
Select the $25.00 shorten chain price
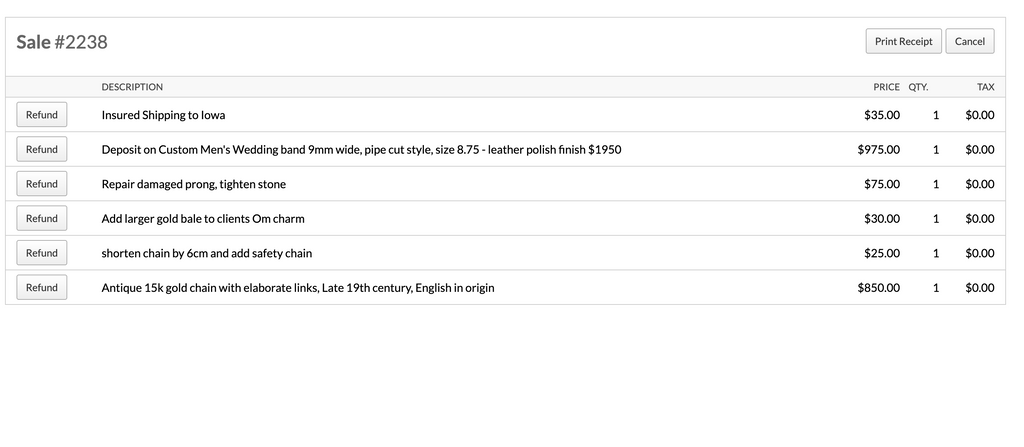pos(882,253)
